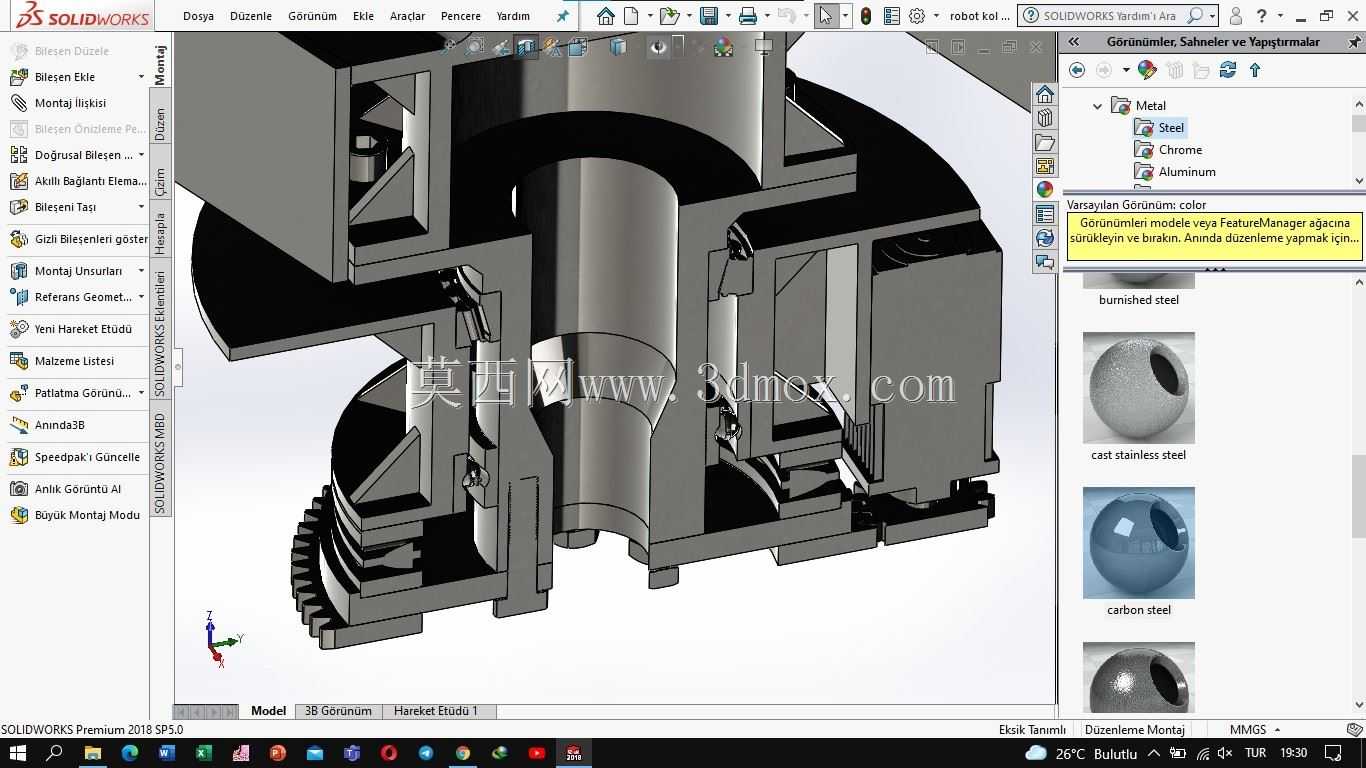Click the Rebuild traffic light icon

866,16
